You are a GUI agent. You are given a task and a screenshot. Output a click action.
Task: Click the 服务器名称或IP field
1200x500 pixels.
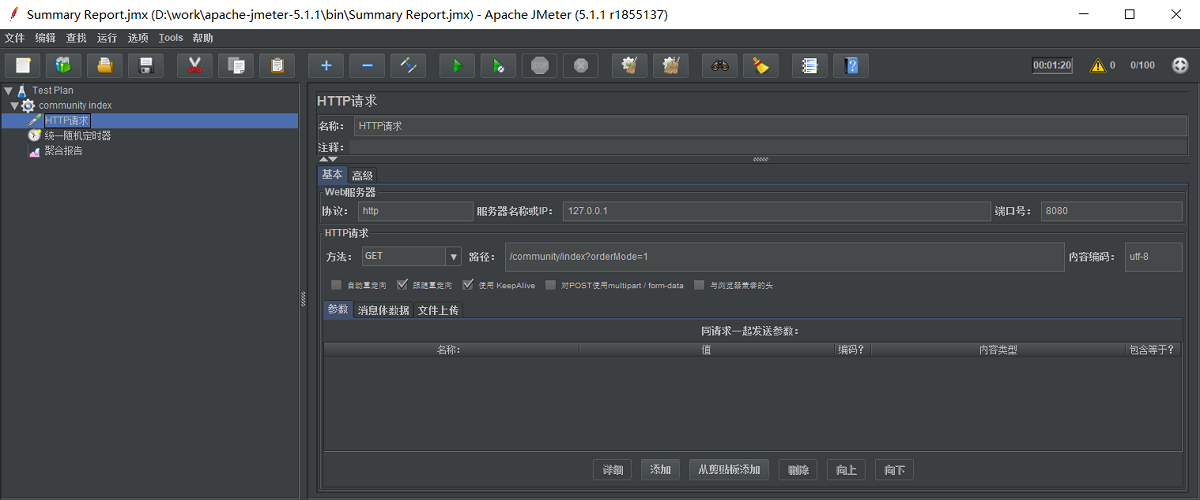(775, 211)
